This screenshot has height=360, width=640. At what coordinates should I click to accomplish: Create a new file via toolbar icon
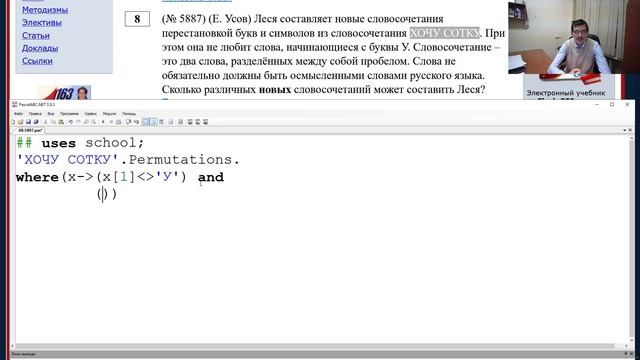13,122
